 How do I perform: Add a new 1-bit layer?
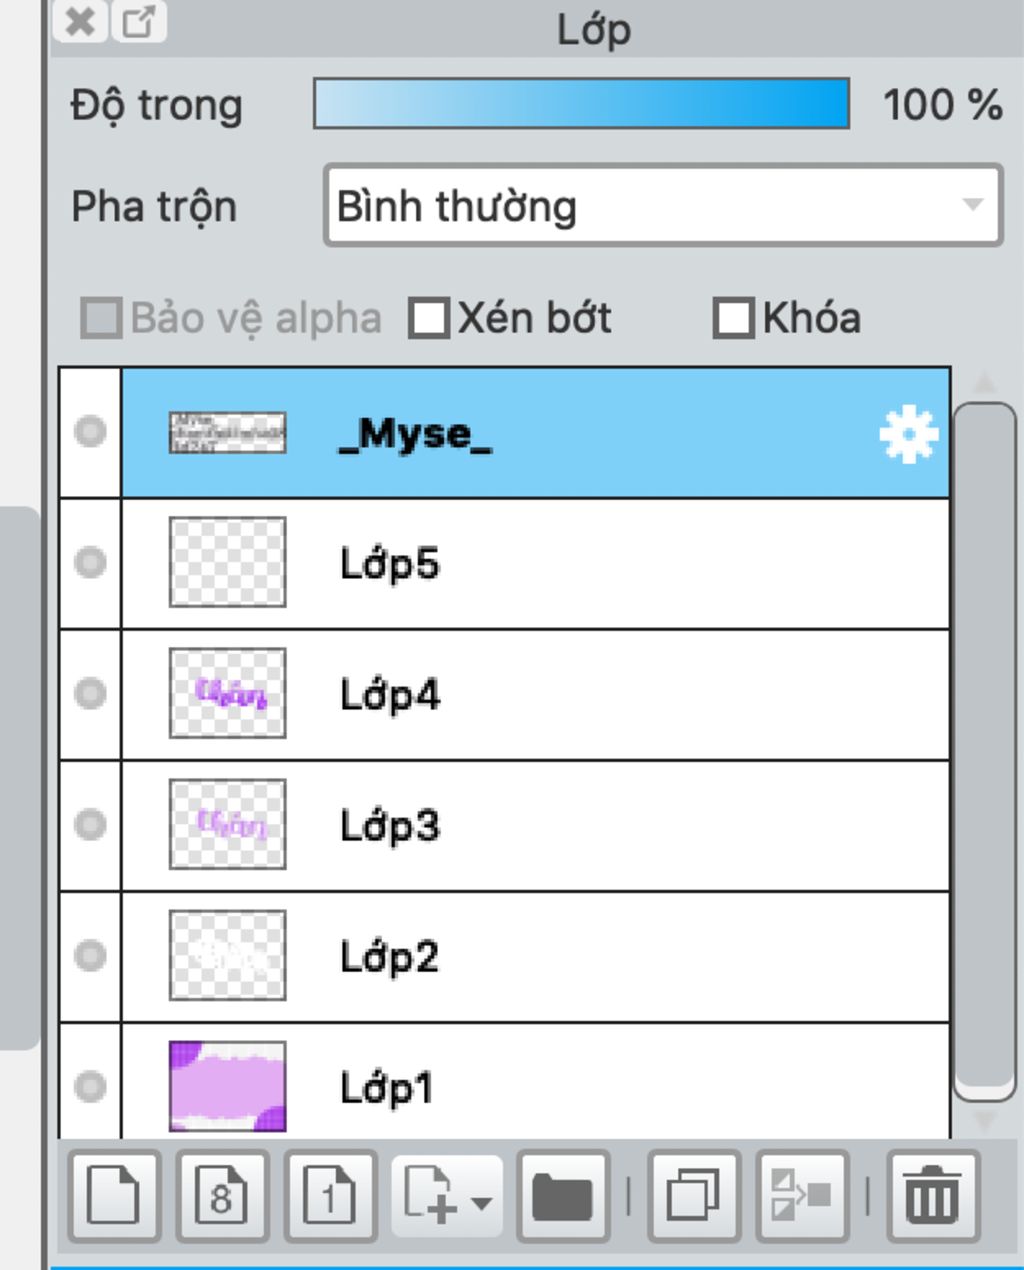[330, 1196]
